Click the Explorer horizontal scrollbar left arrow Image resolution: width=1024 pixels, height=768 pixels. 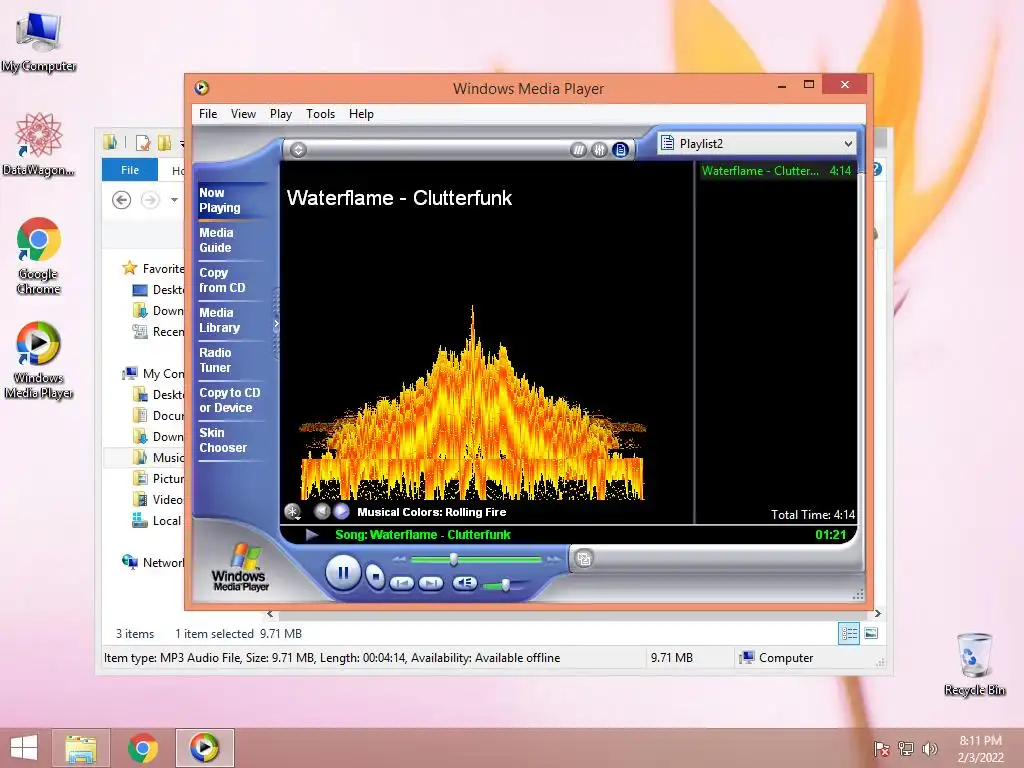click(x=270, y=614)
